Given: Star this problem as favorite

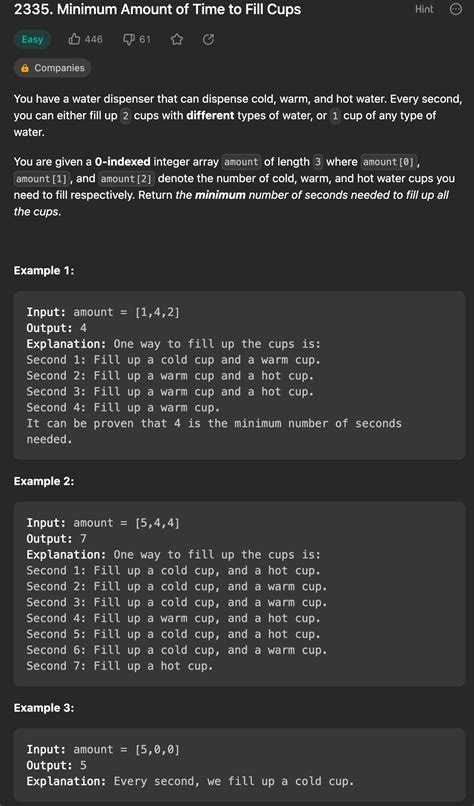Looking at the screenshot, I should click(x=177, y=40).
